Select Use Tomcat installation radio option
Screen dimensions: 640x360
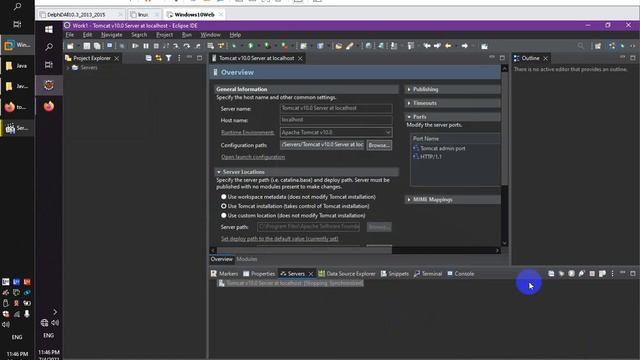pos(224,206)
